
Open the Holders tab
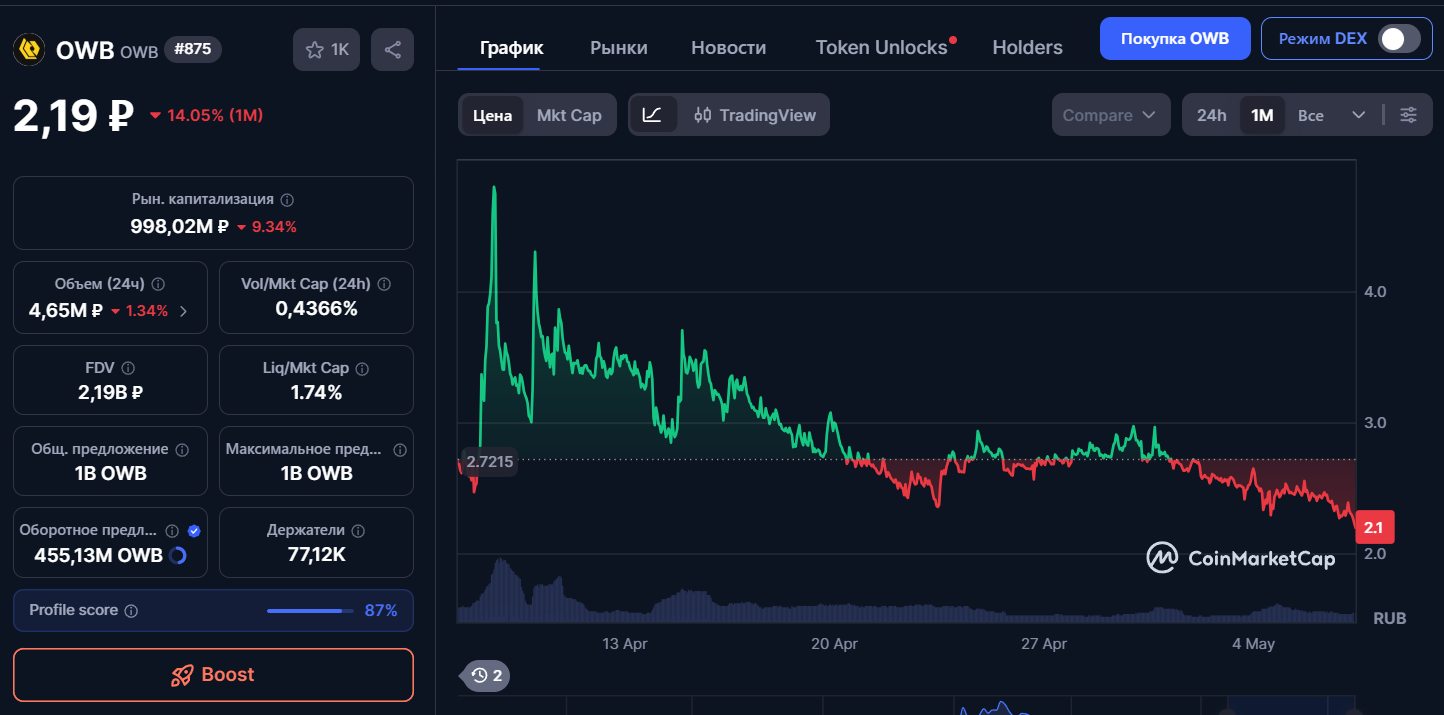coord(1027,47)
